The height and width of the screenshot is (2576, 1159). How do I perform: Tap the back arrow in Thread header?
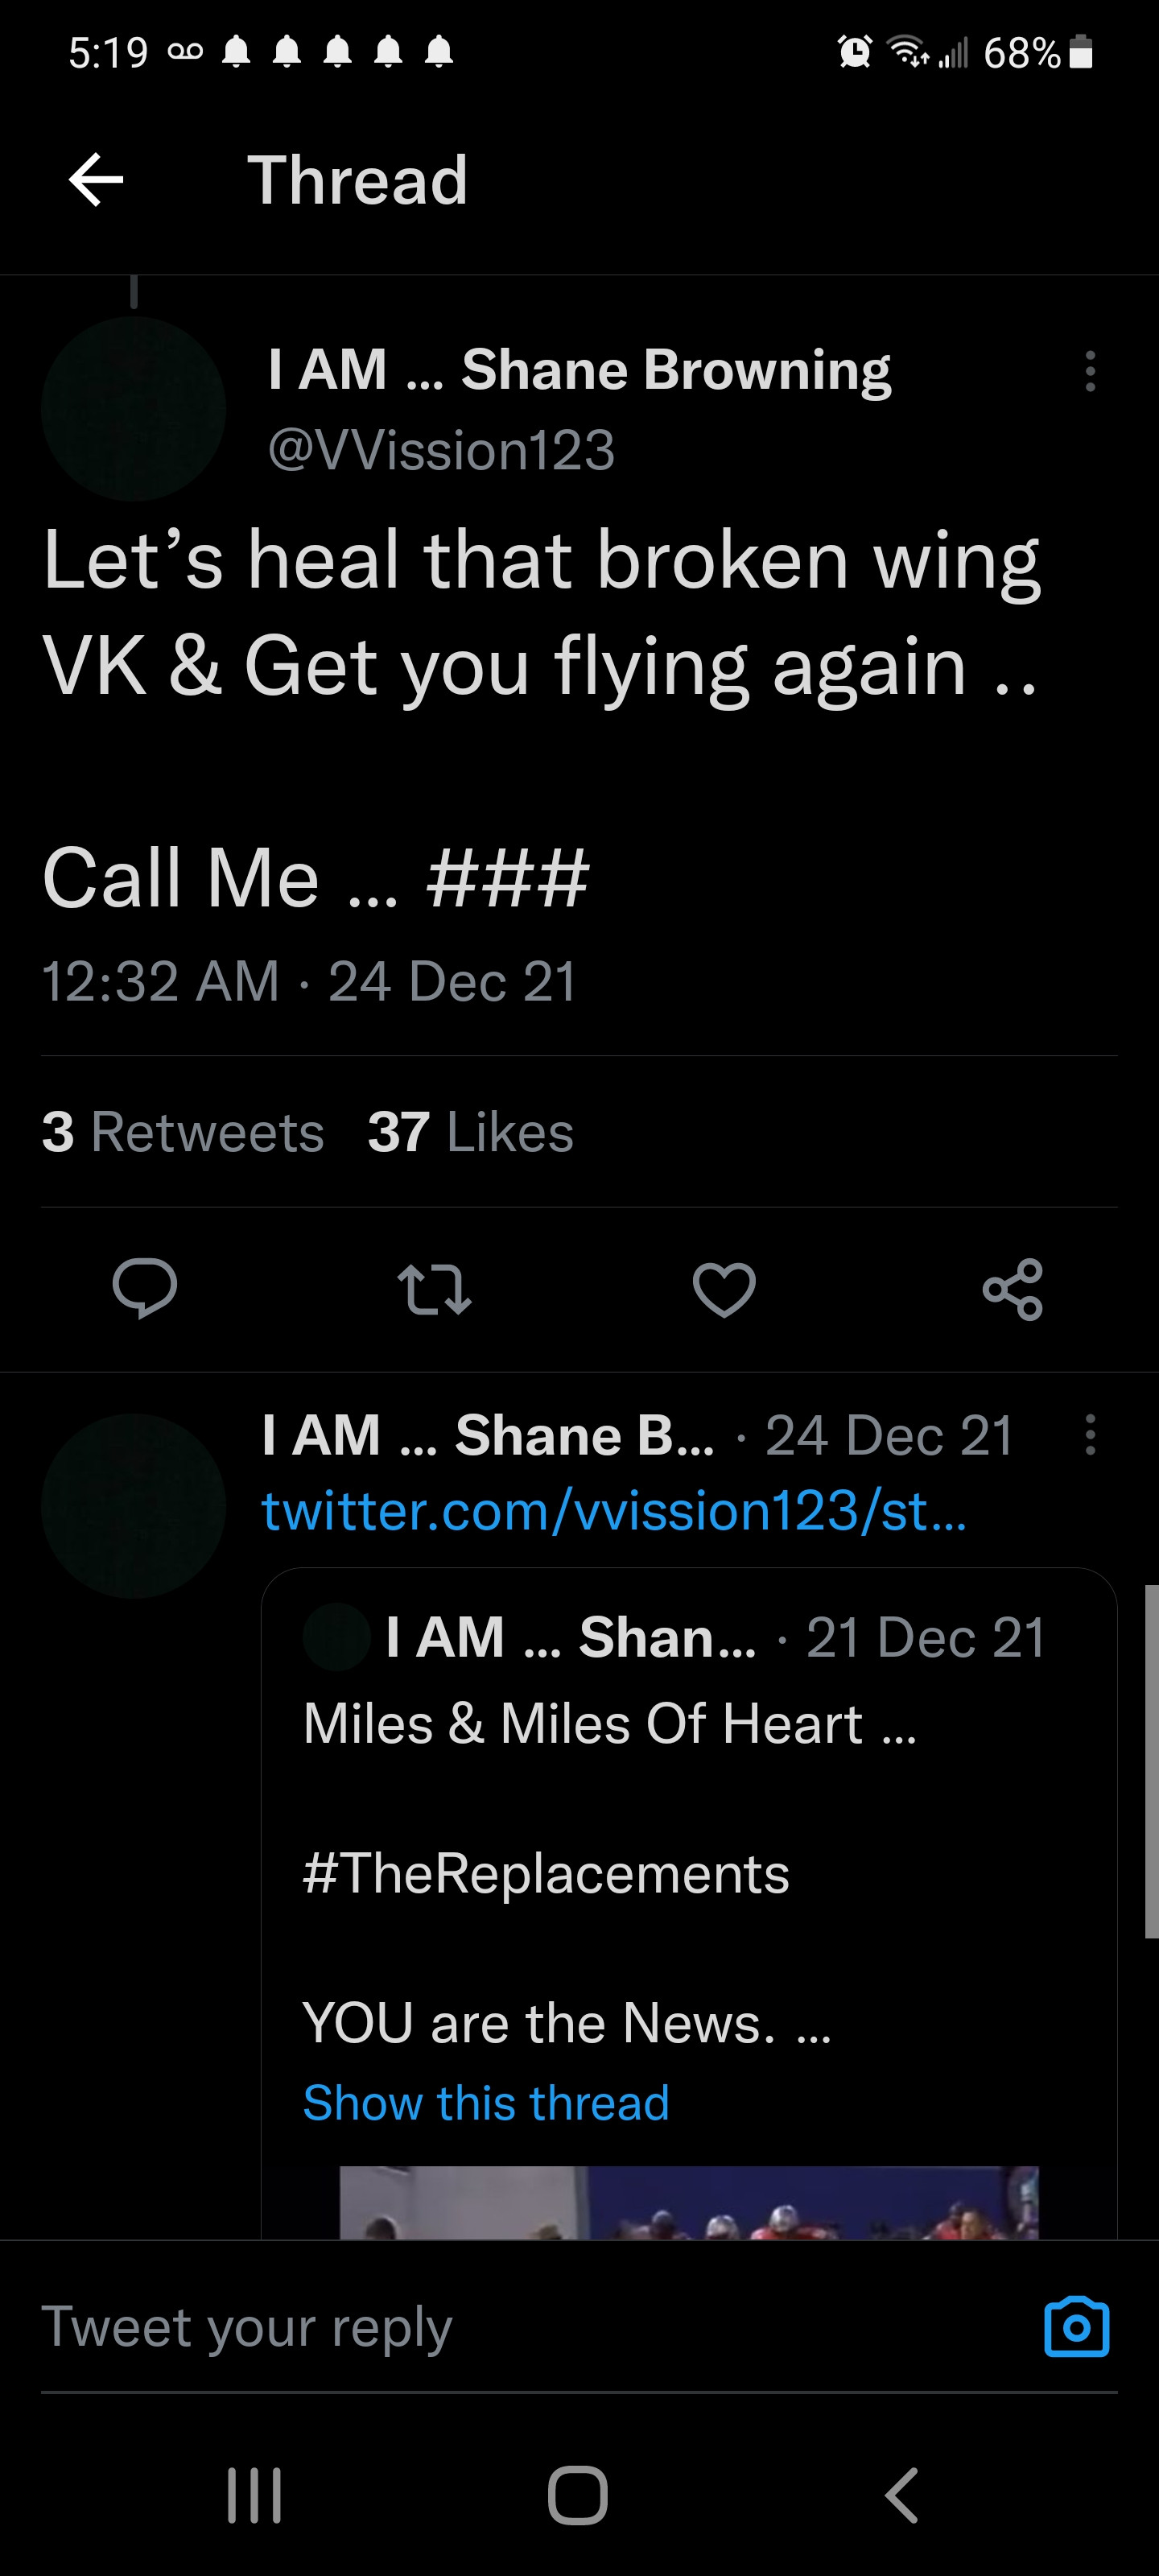96,180
